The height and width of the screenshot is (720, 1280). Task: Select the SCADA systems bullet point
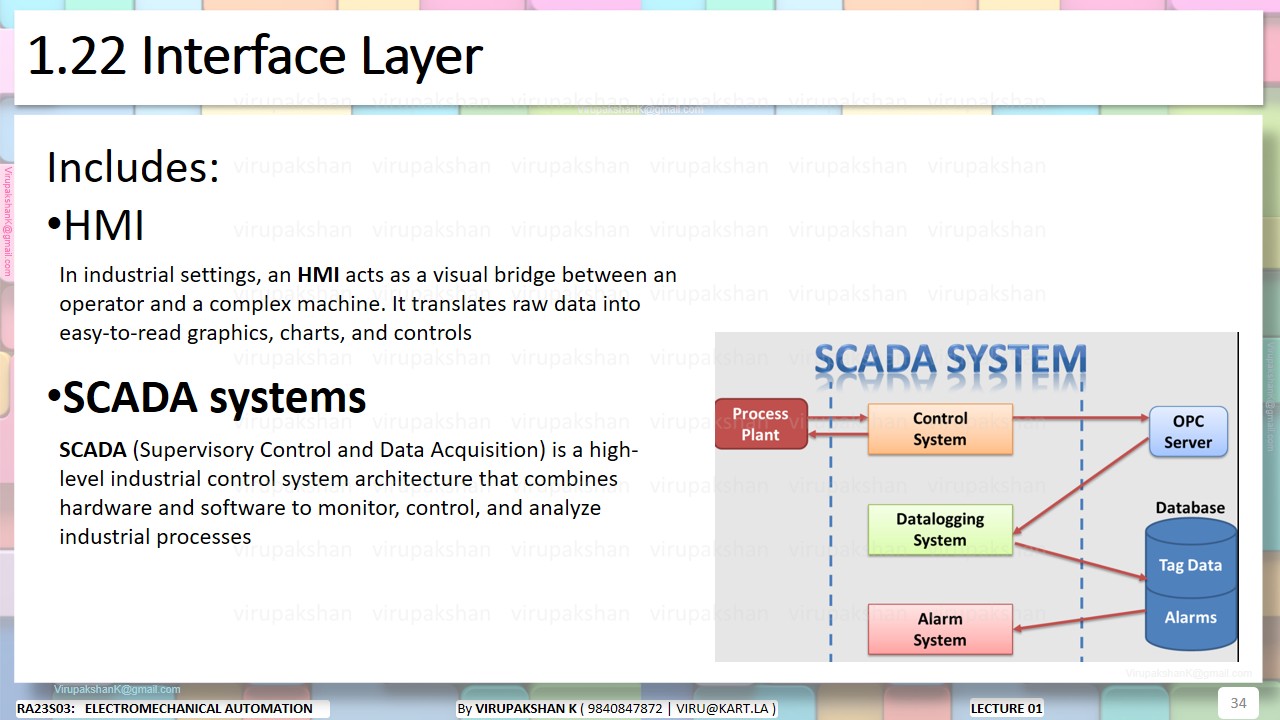coord(213,398)
